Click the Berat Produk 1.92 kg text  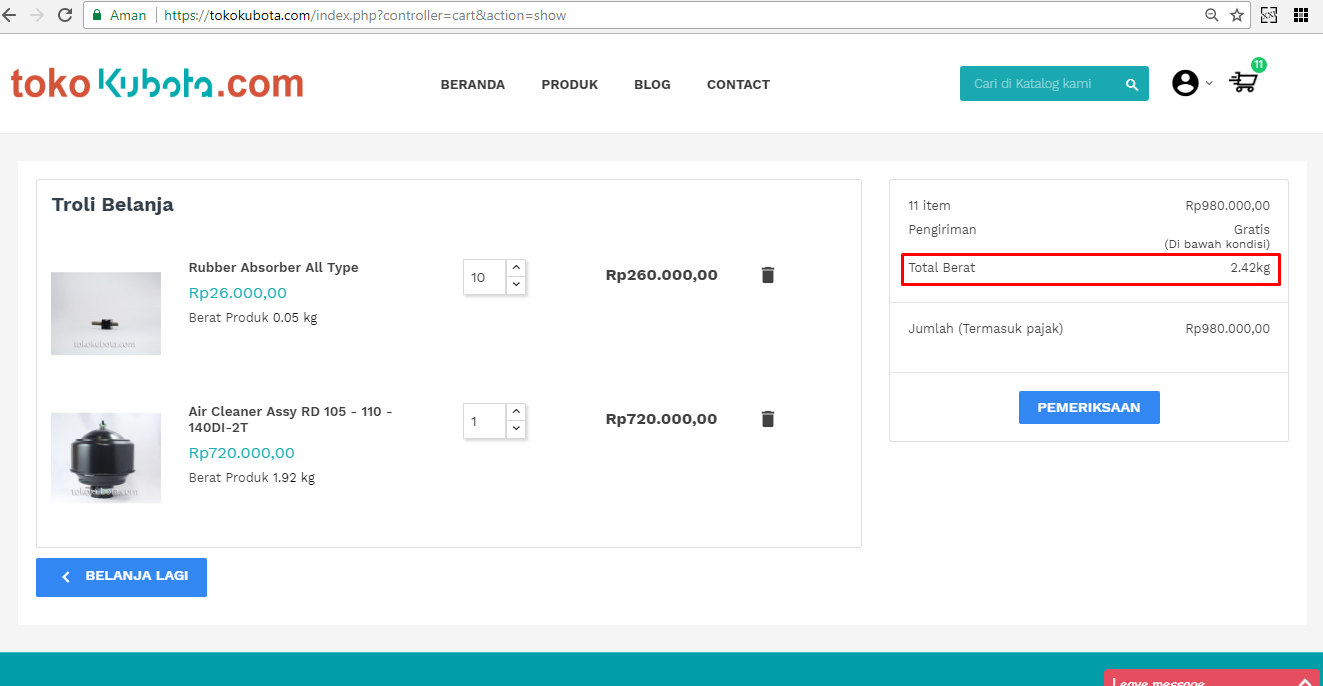[x=252, y=478]
